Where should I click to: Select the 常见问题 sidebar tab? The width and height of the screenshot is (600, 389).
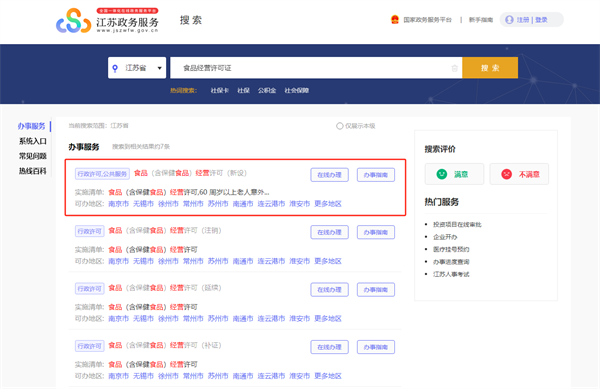point(33,156)
